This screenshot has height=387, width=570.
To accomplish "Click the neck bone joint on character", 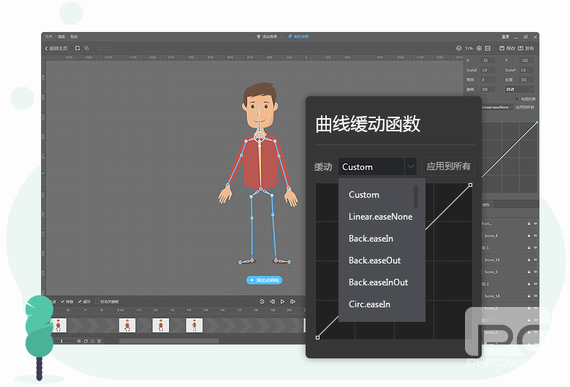I will (x=260, y=137).
